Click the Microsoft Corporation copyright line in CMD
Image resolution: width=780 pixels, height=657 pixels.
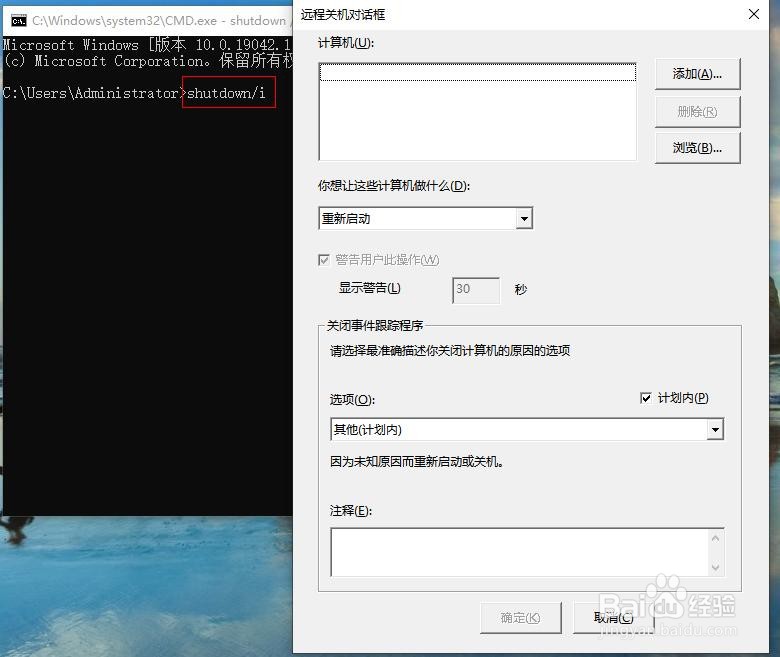click(x=148, y=61)
